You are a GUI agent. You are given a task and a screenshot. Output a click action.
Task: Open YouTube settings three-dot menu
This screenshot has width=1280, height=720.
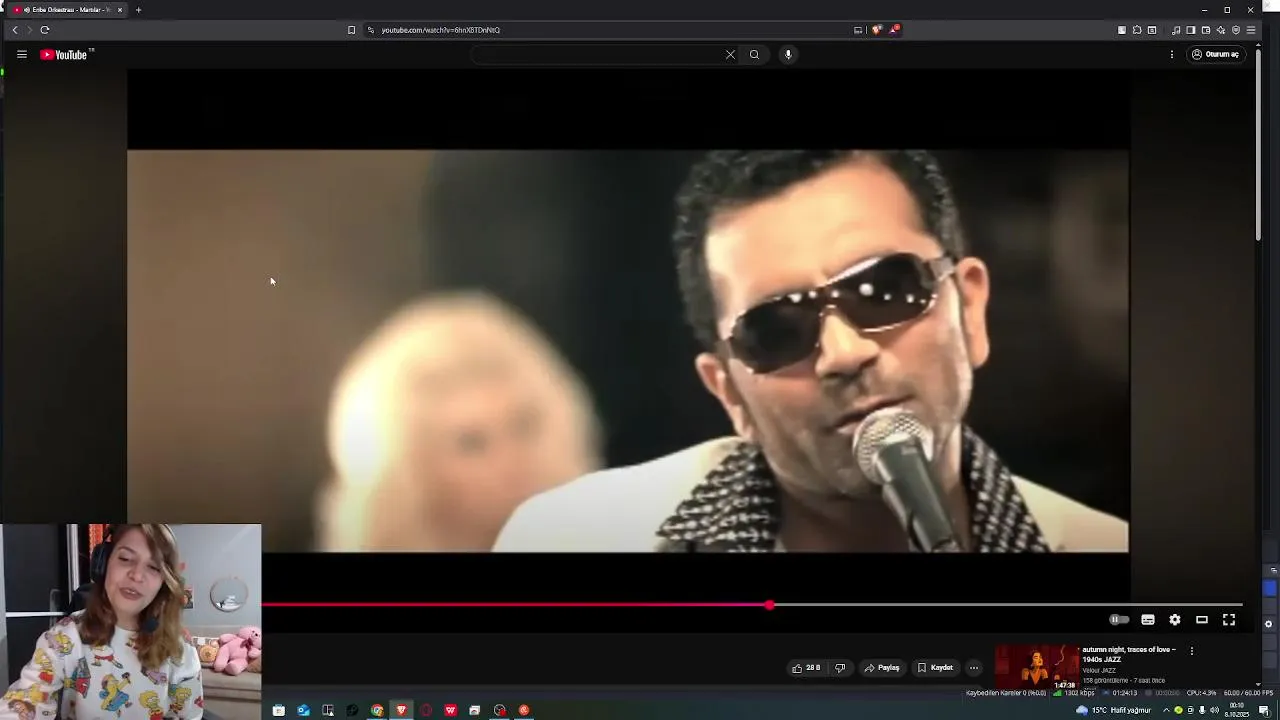click(1172, 54)
